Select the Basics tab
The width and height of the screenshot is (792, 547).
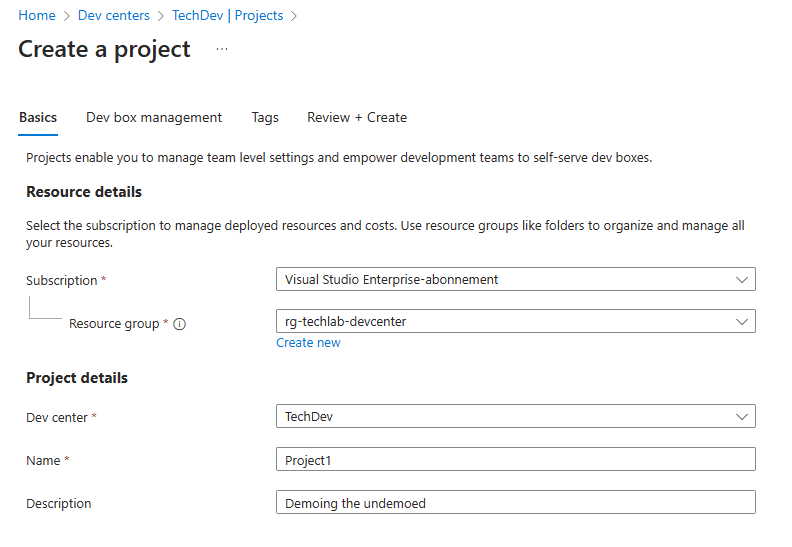click(x=38, y=117)
